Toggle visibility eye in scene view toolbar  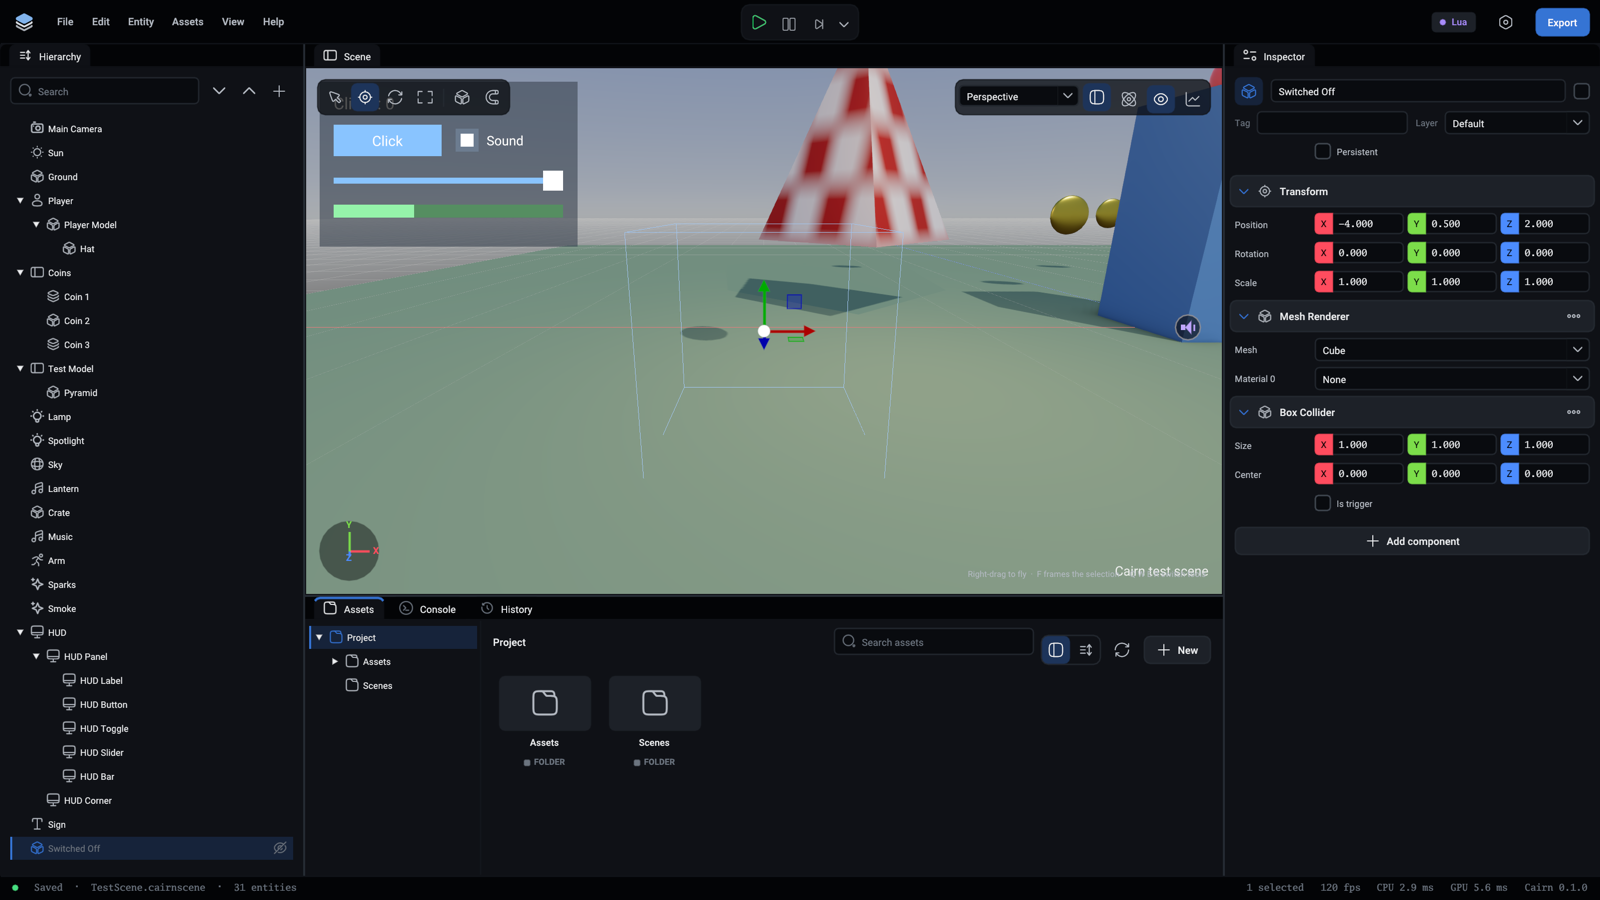click(x=1161, y=98)
